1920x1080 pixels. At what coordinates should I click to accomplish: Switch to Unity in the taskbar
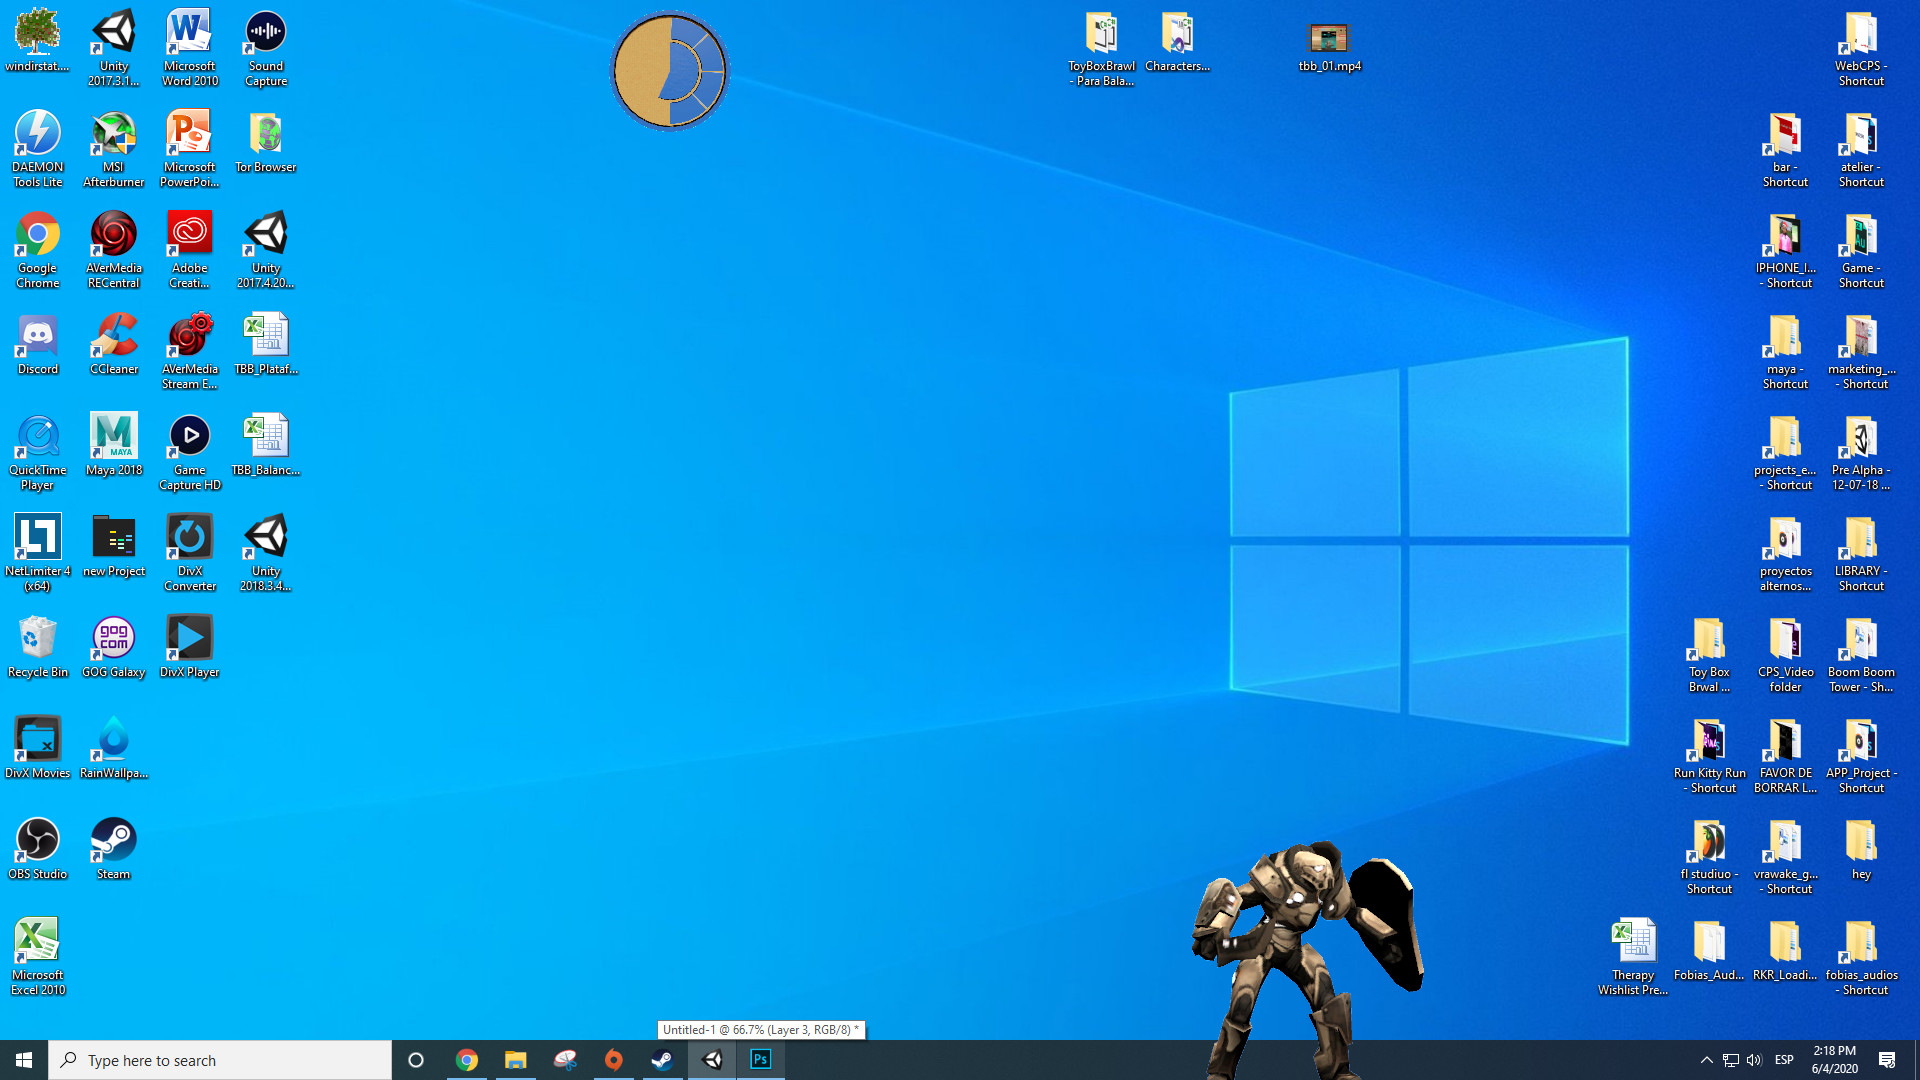point(712,1060)
